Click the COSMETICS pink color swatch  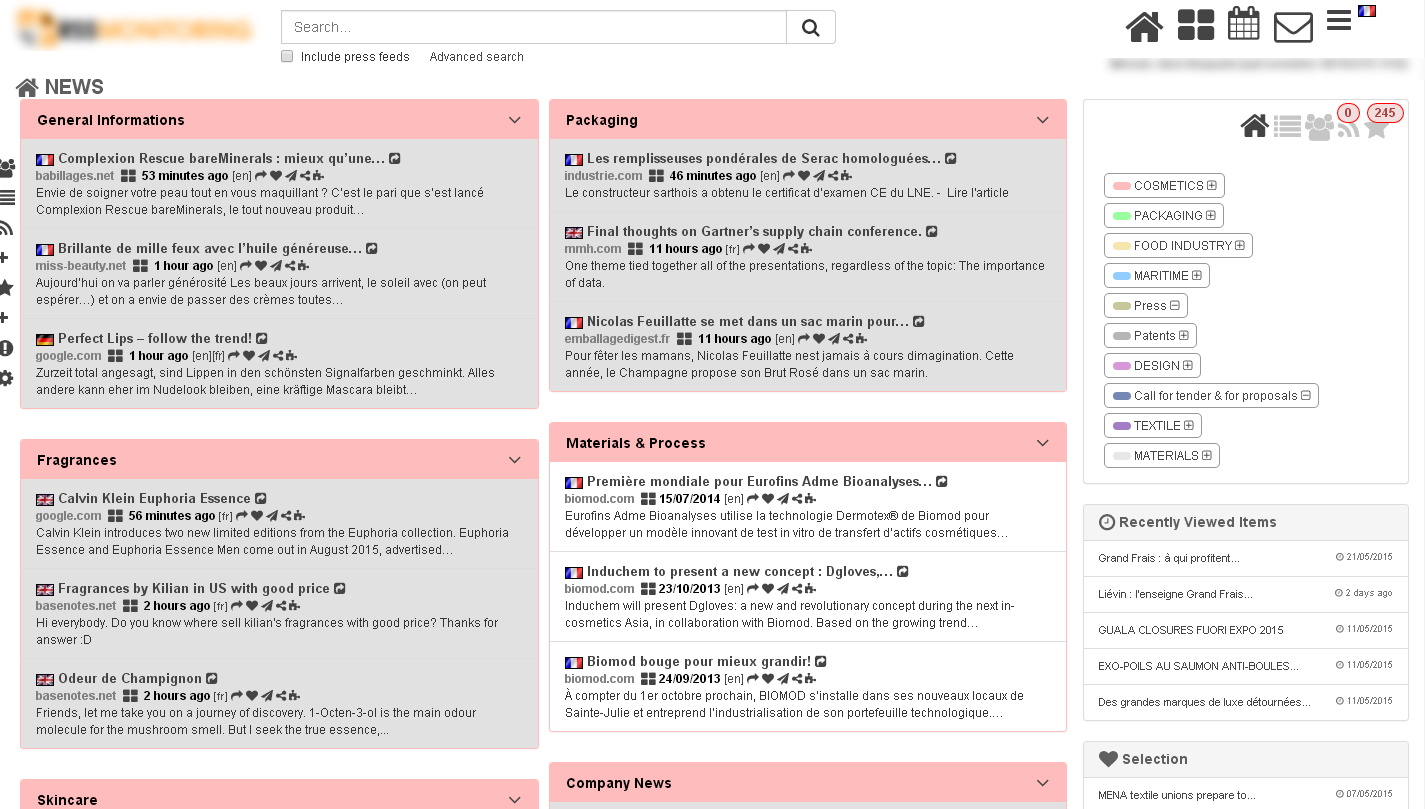pos(1121,186)
